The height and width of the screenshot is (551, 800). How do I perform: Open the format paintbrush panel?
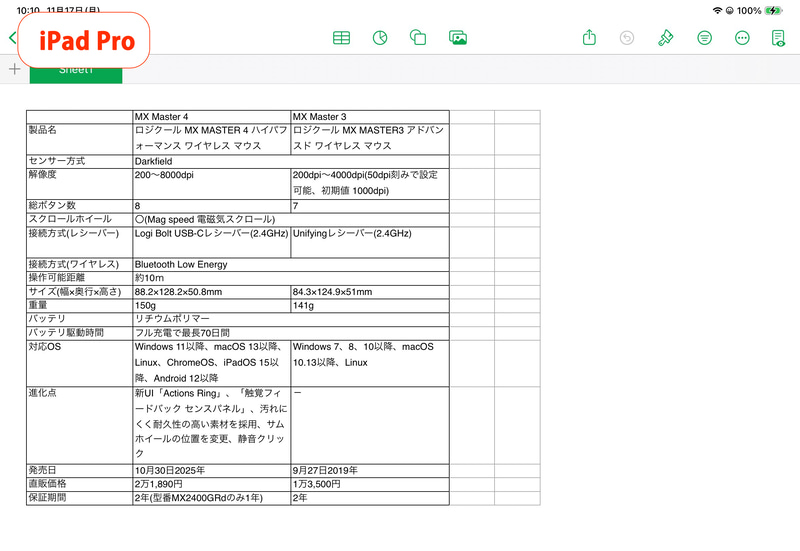[x=665, y=38]
